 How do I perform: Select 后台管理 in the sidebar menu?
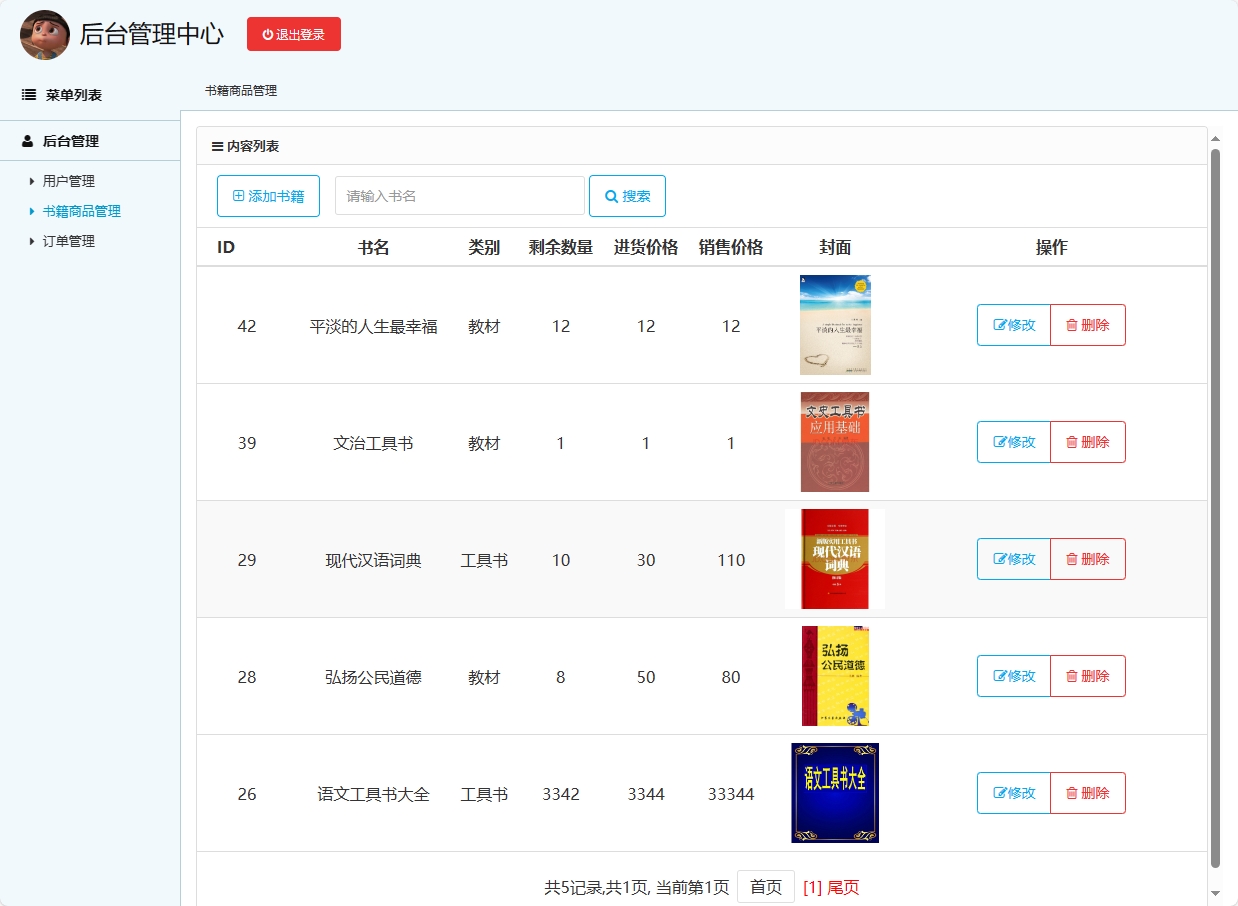coord(60,141)
